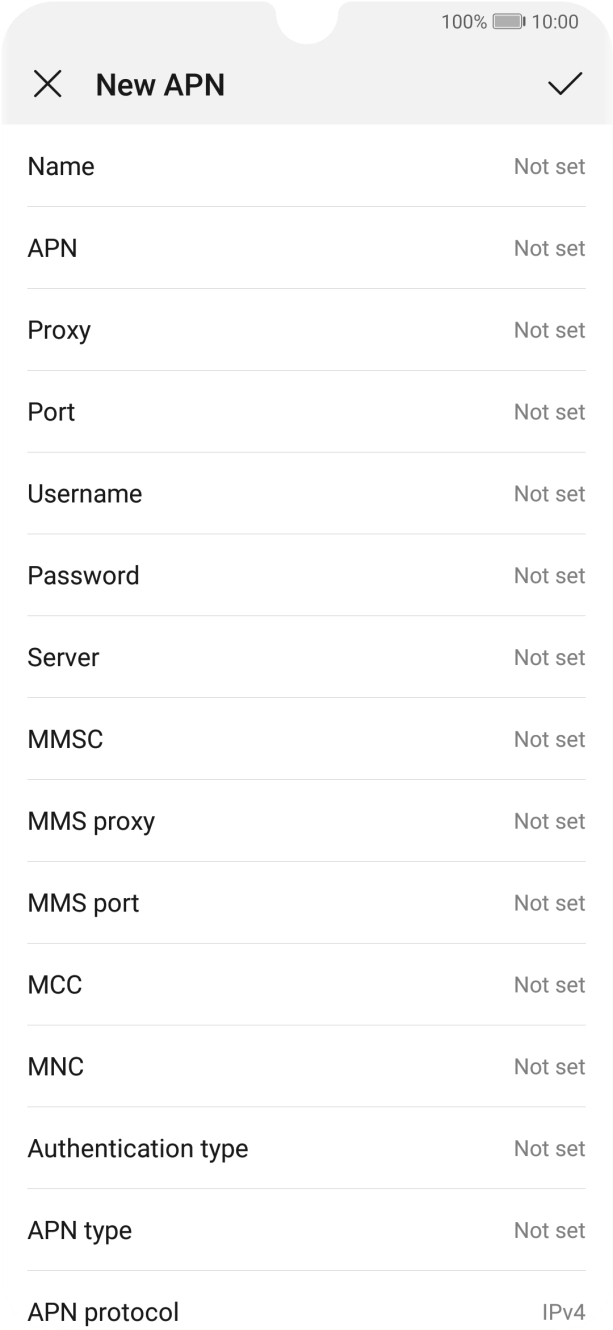The height and width of the screenshot is (1330, 613).
Task: Tap the New APN title
Action: coord(160,85)
